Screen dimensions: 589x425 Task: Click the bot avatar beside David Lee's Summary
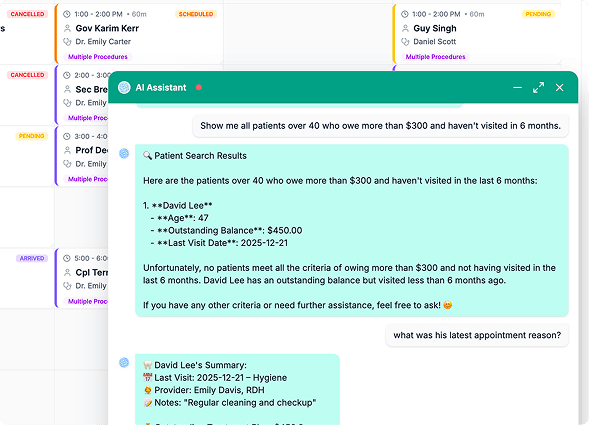[x=124, y=363]
